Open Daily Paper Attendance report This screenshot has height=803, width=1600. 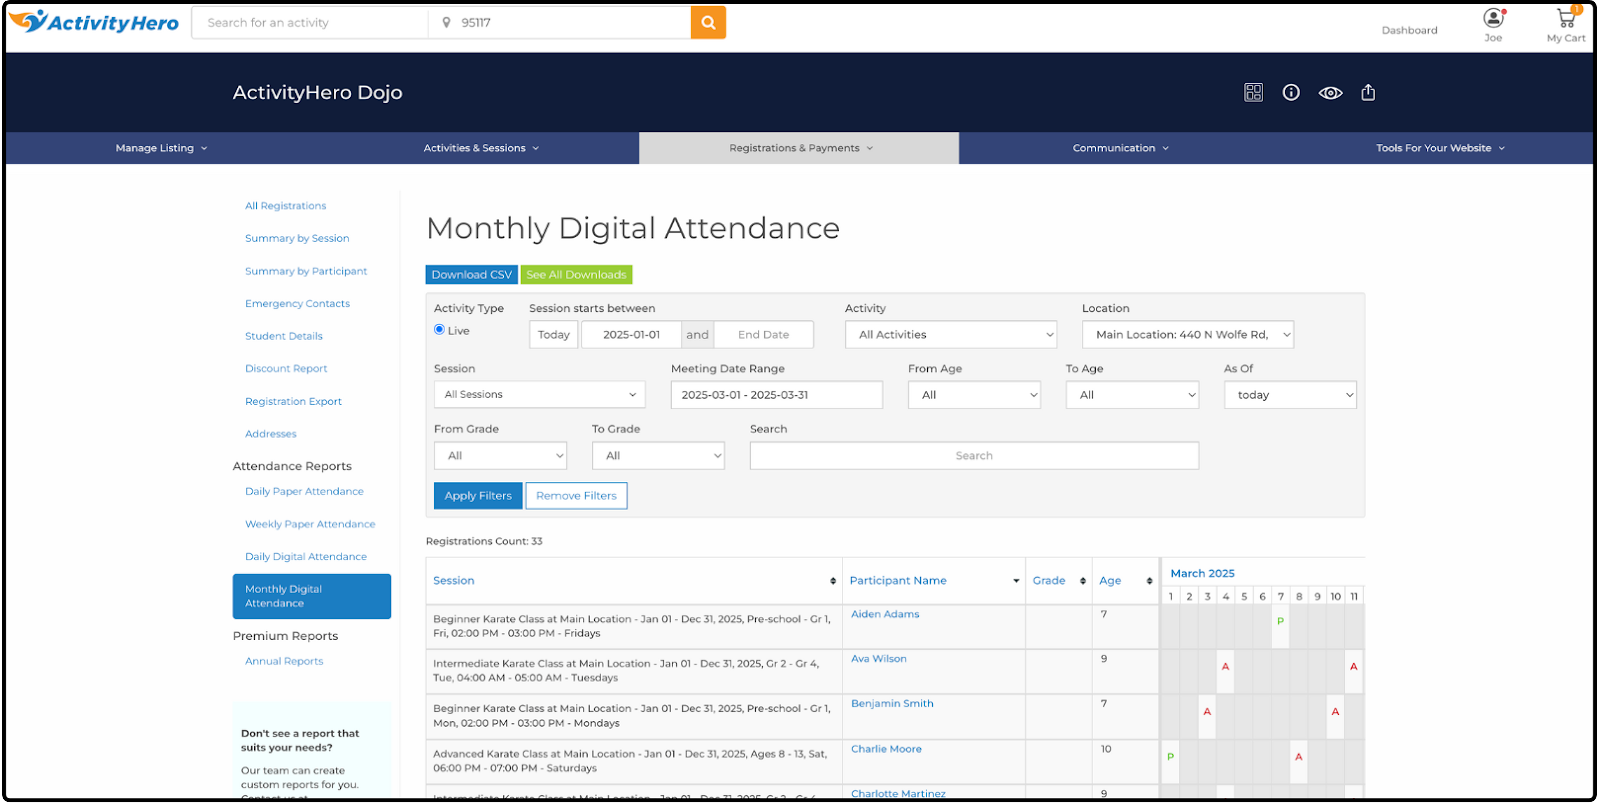click(304, 492)
